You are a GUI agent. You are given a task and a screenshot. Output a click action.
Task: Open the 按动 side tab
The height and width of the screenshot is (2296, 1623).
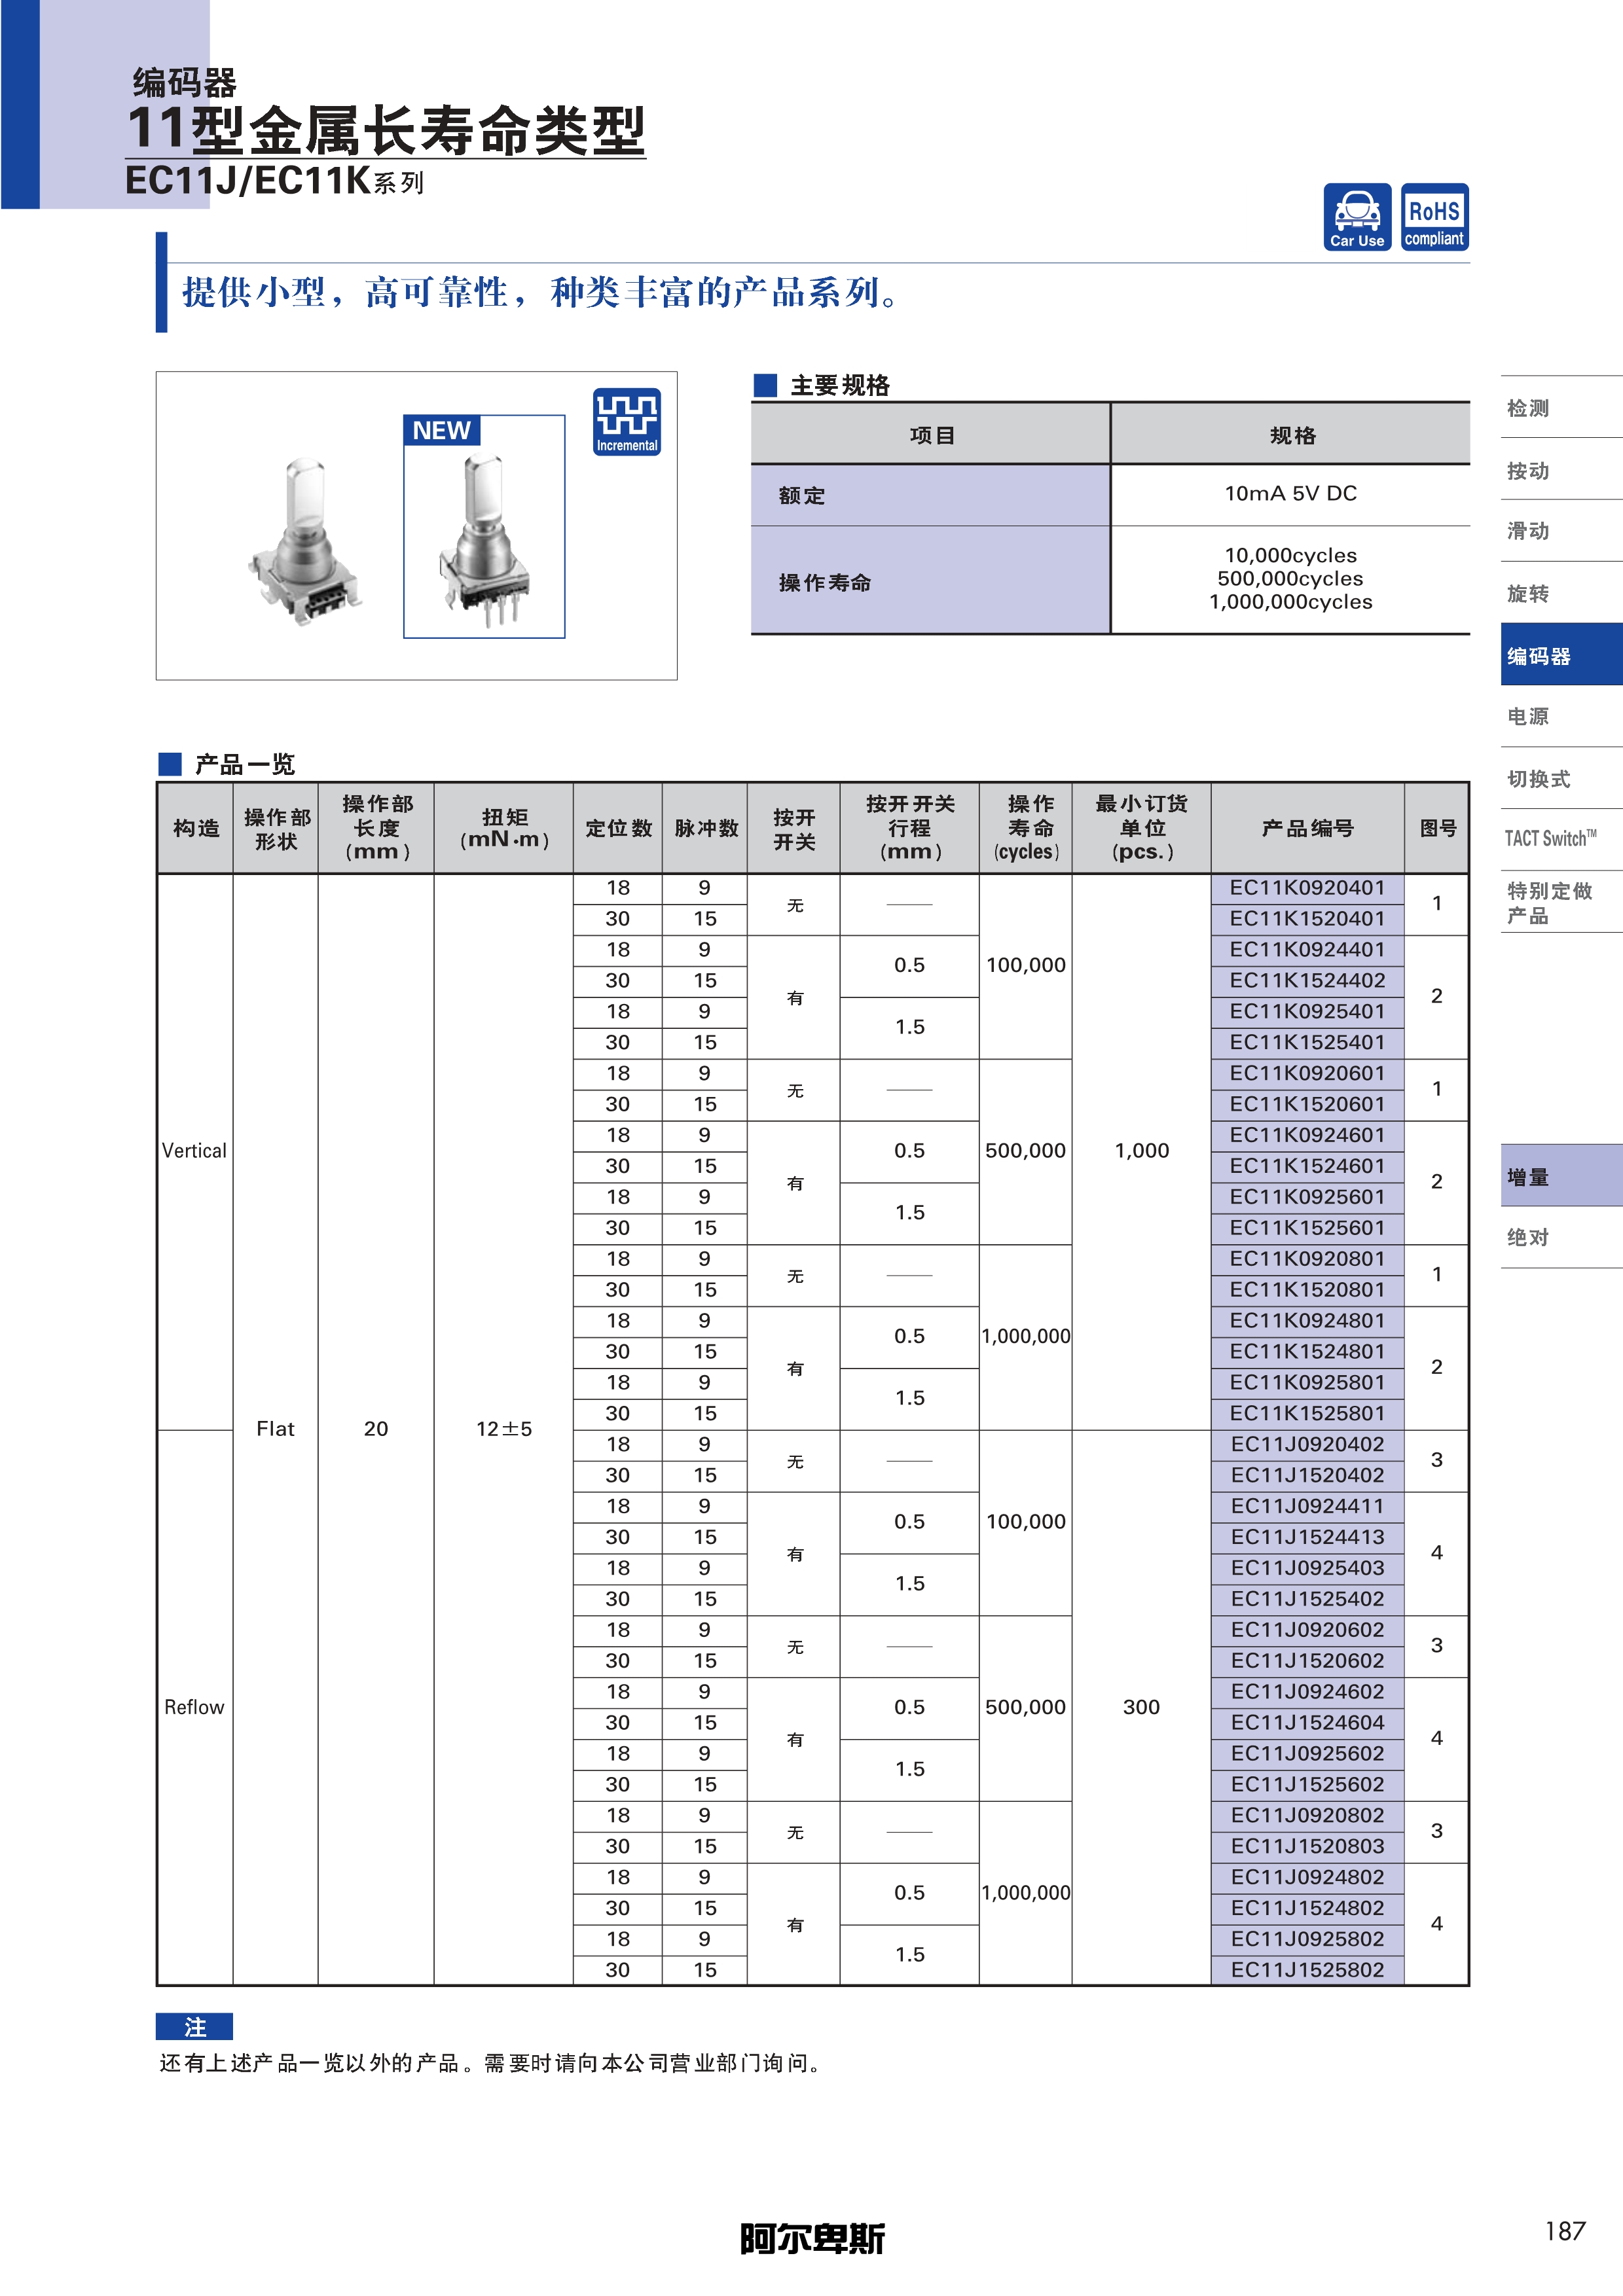(x=1528, y=471)
